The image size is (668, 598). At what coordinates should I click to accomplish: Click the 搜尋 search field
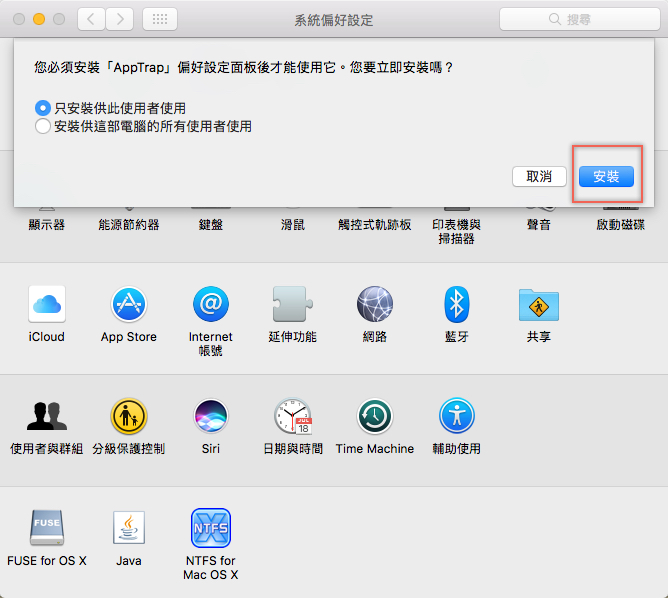[x=580, y=19]
